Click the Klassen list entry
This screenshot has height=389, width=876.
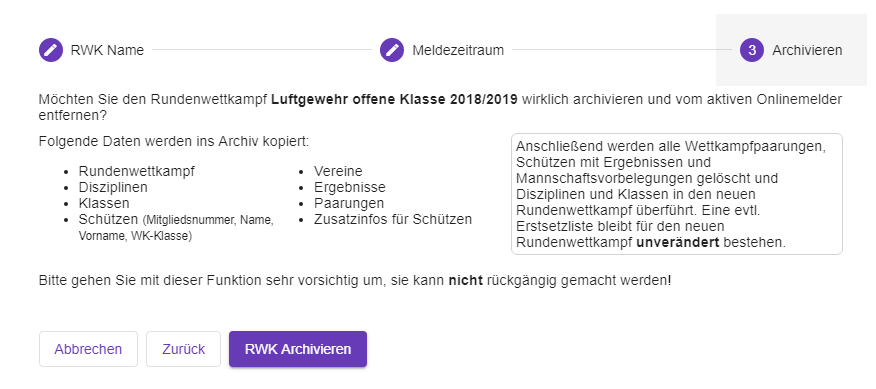coord(104,203)
